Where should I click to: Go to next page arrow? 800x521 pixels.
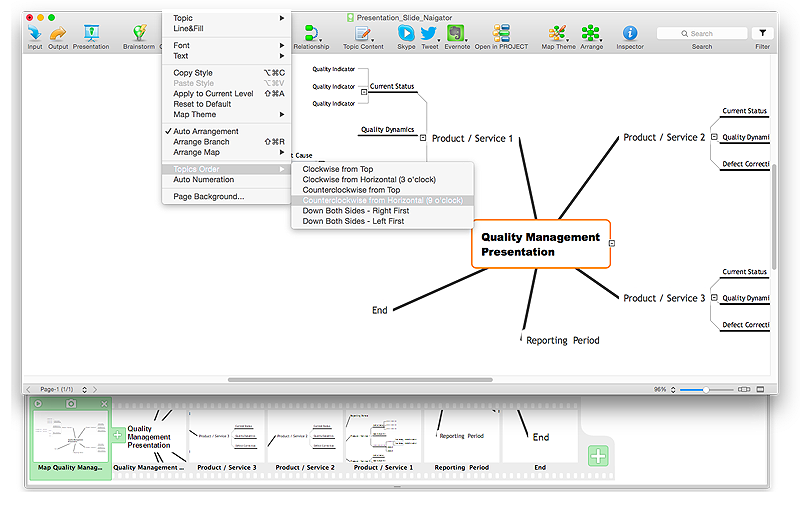coord(95,389)
